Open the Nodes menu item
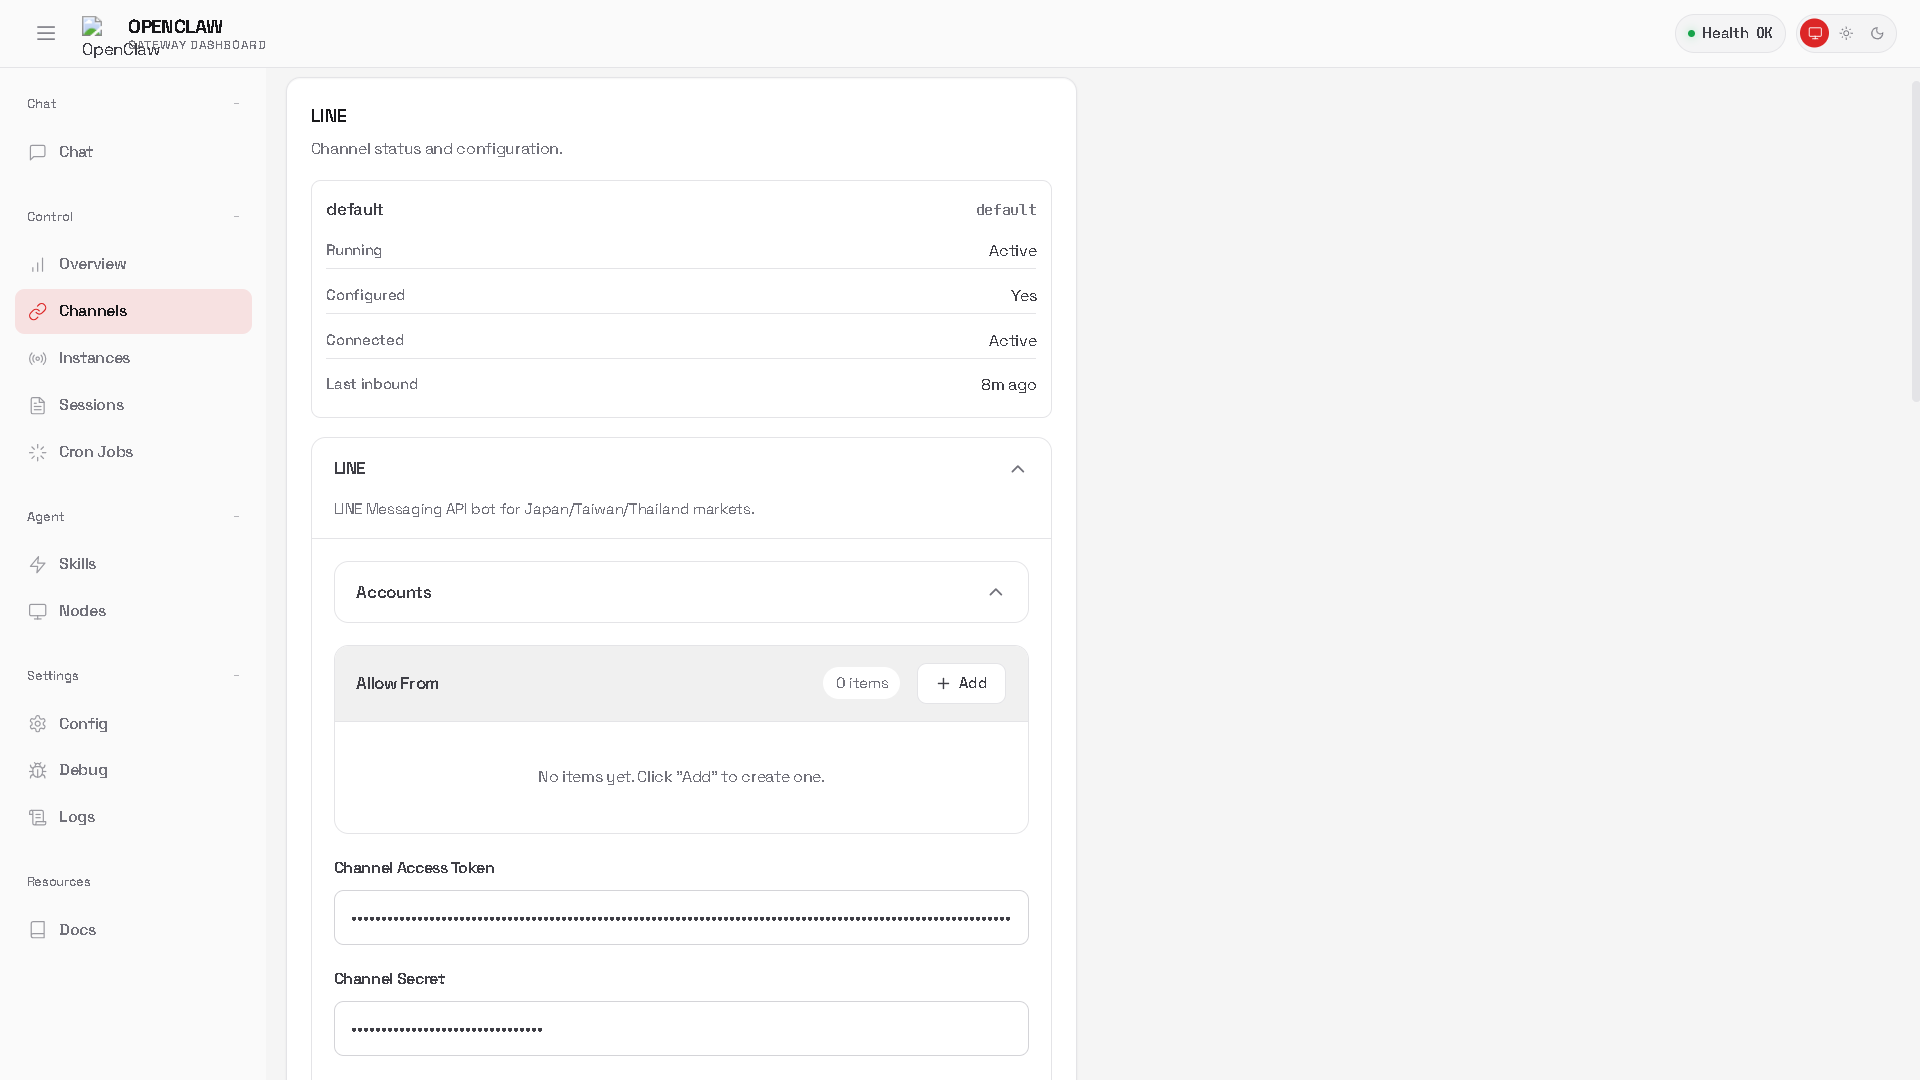The width and height of the screenshot is (1920, 1080). coord(82,611)
